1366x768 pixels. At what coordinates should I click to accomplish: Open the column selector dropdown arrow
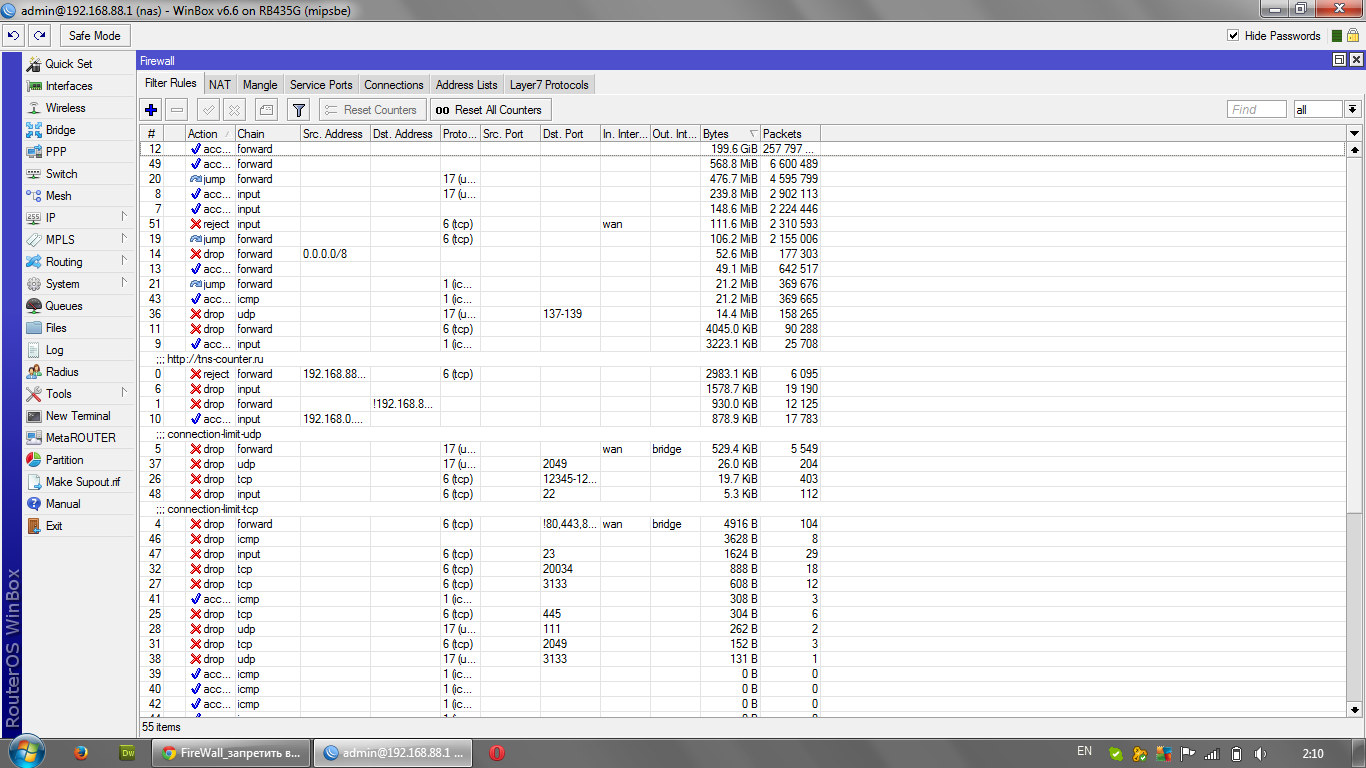point(1354,134)
